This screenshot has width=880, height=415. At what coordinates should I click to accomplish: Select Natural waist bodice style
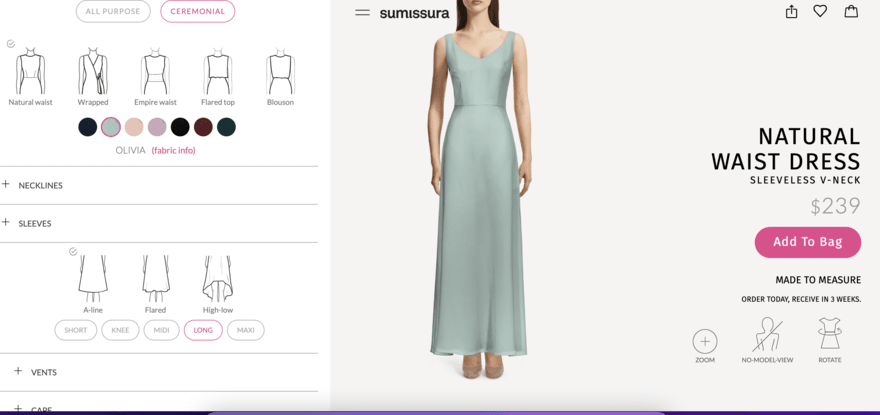pos(30,77)
